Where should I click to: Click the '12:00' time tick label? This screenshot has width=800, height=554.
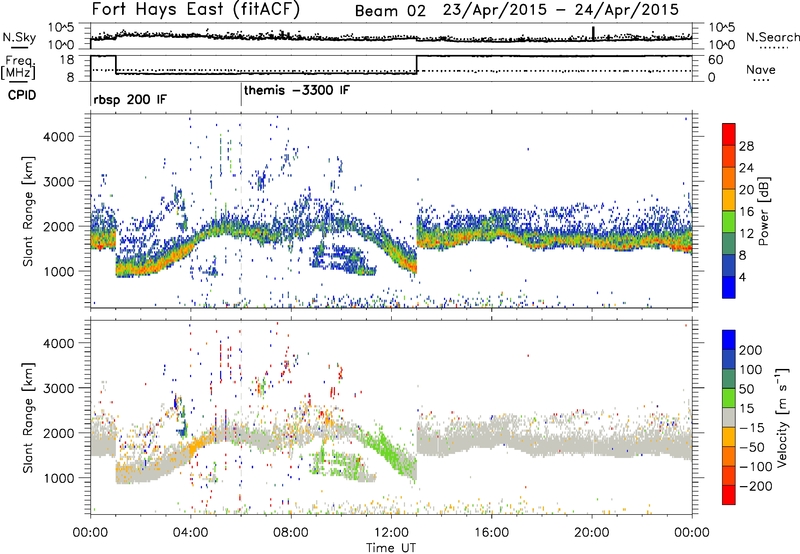click(x=391, y=533)
